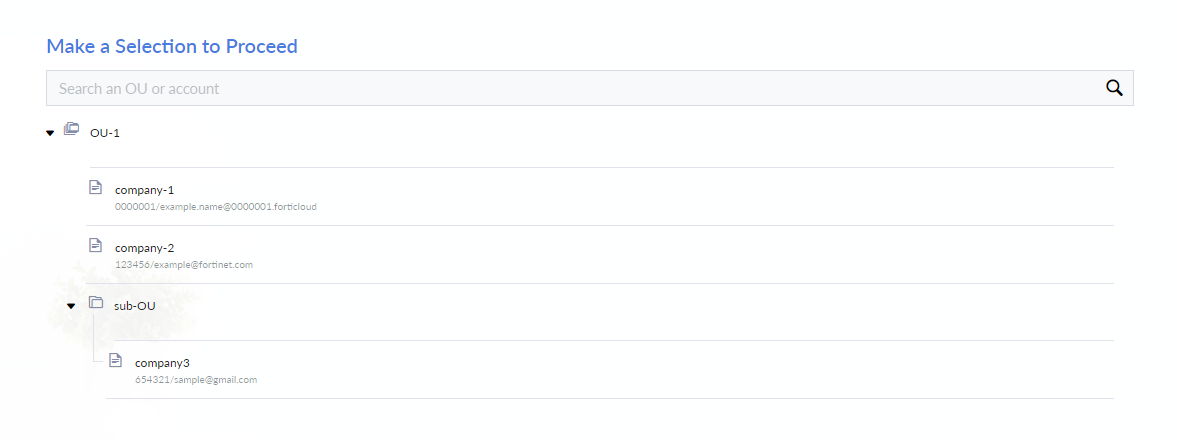Pick the company3 account name
Image resolution: width=1177 pixels, height=440 pixels.
(162, 363)
